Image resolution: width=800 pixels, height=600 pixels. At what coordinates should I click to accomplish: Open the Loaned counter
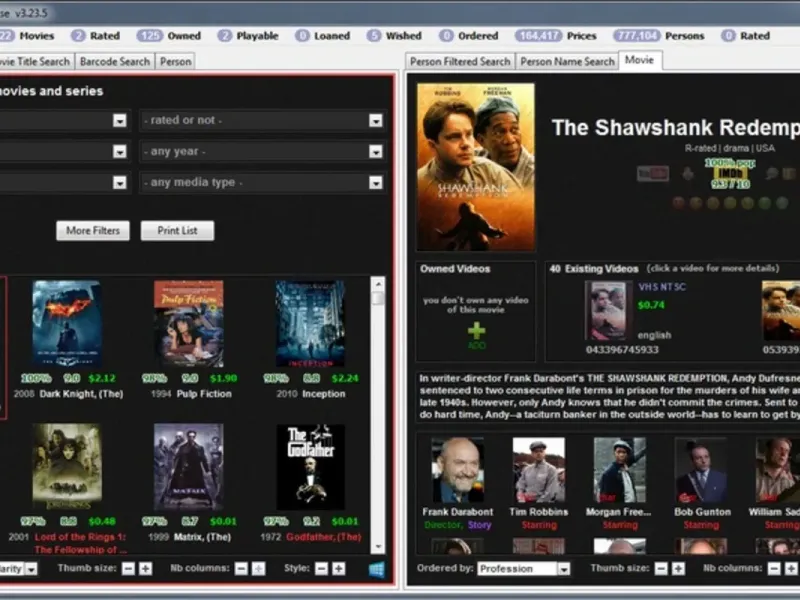[322, 36]
